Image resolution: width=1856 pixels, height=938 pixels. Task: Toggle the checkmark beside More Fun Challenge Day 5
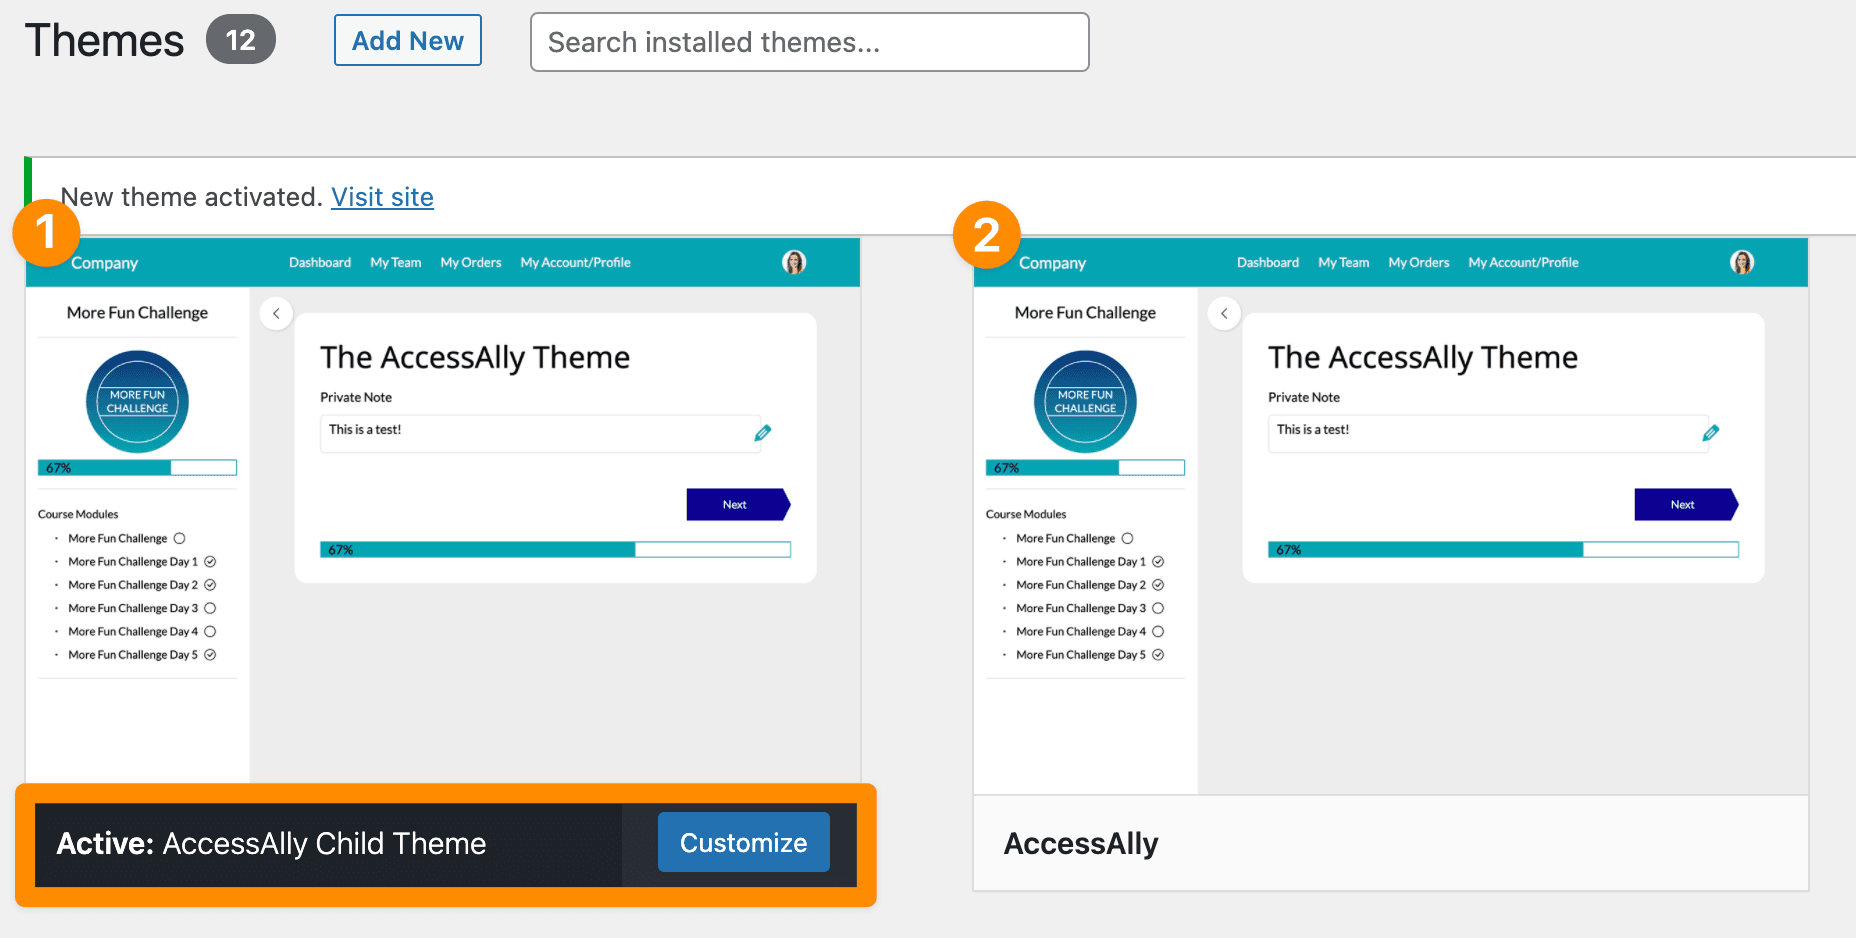coord(210,654)
